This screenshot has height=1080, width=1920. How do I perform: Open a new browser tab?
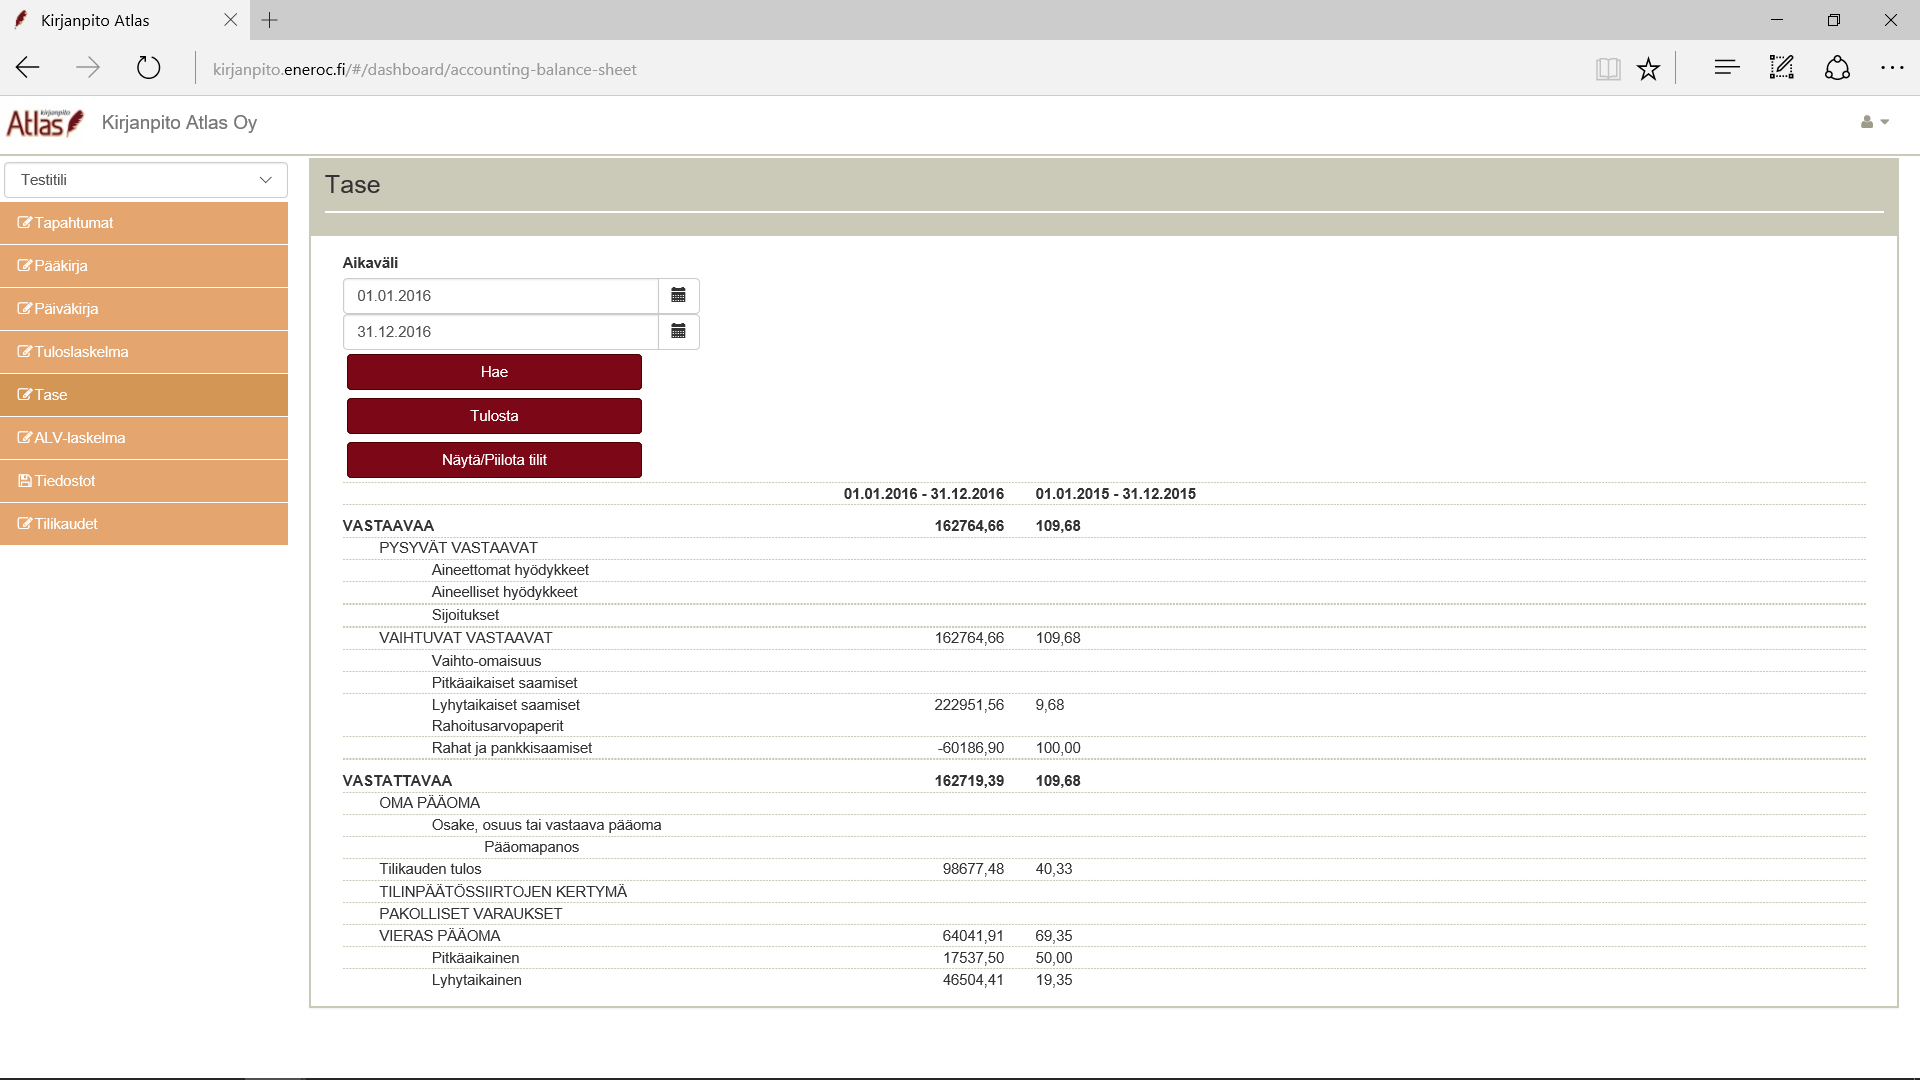tap(270, 20)
